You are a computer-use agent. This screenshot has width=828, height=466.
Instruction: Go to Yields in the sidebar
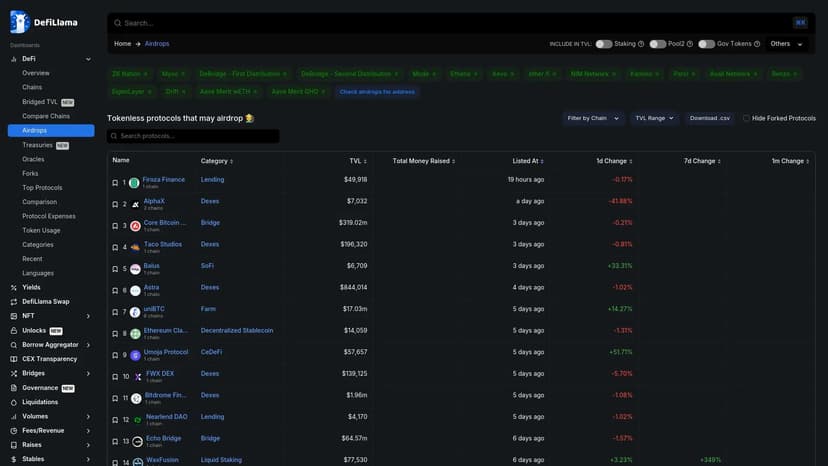(32, 287)
